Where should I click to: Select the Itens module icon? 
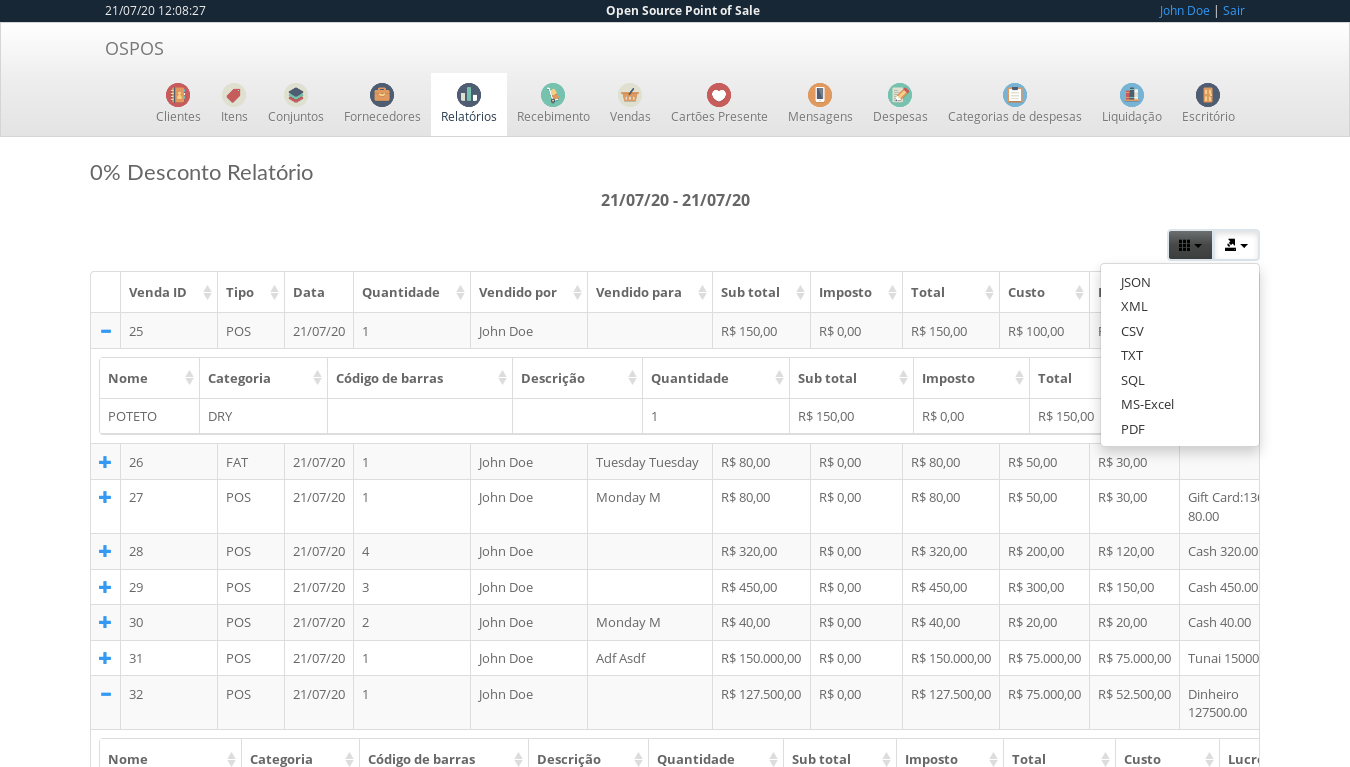234,103
